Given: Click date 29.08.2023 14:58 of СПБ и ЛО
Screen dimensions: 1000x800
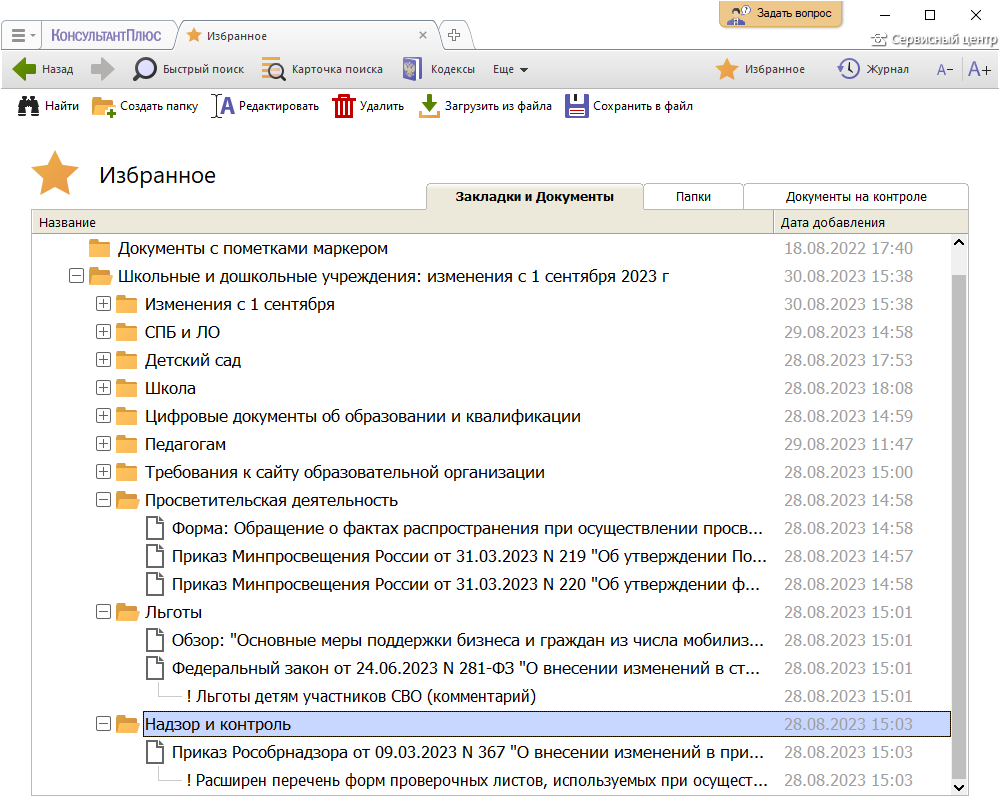Looking at the screenshot, I should tap(848, 332).
